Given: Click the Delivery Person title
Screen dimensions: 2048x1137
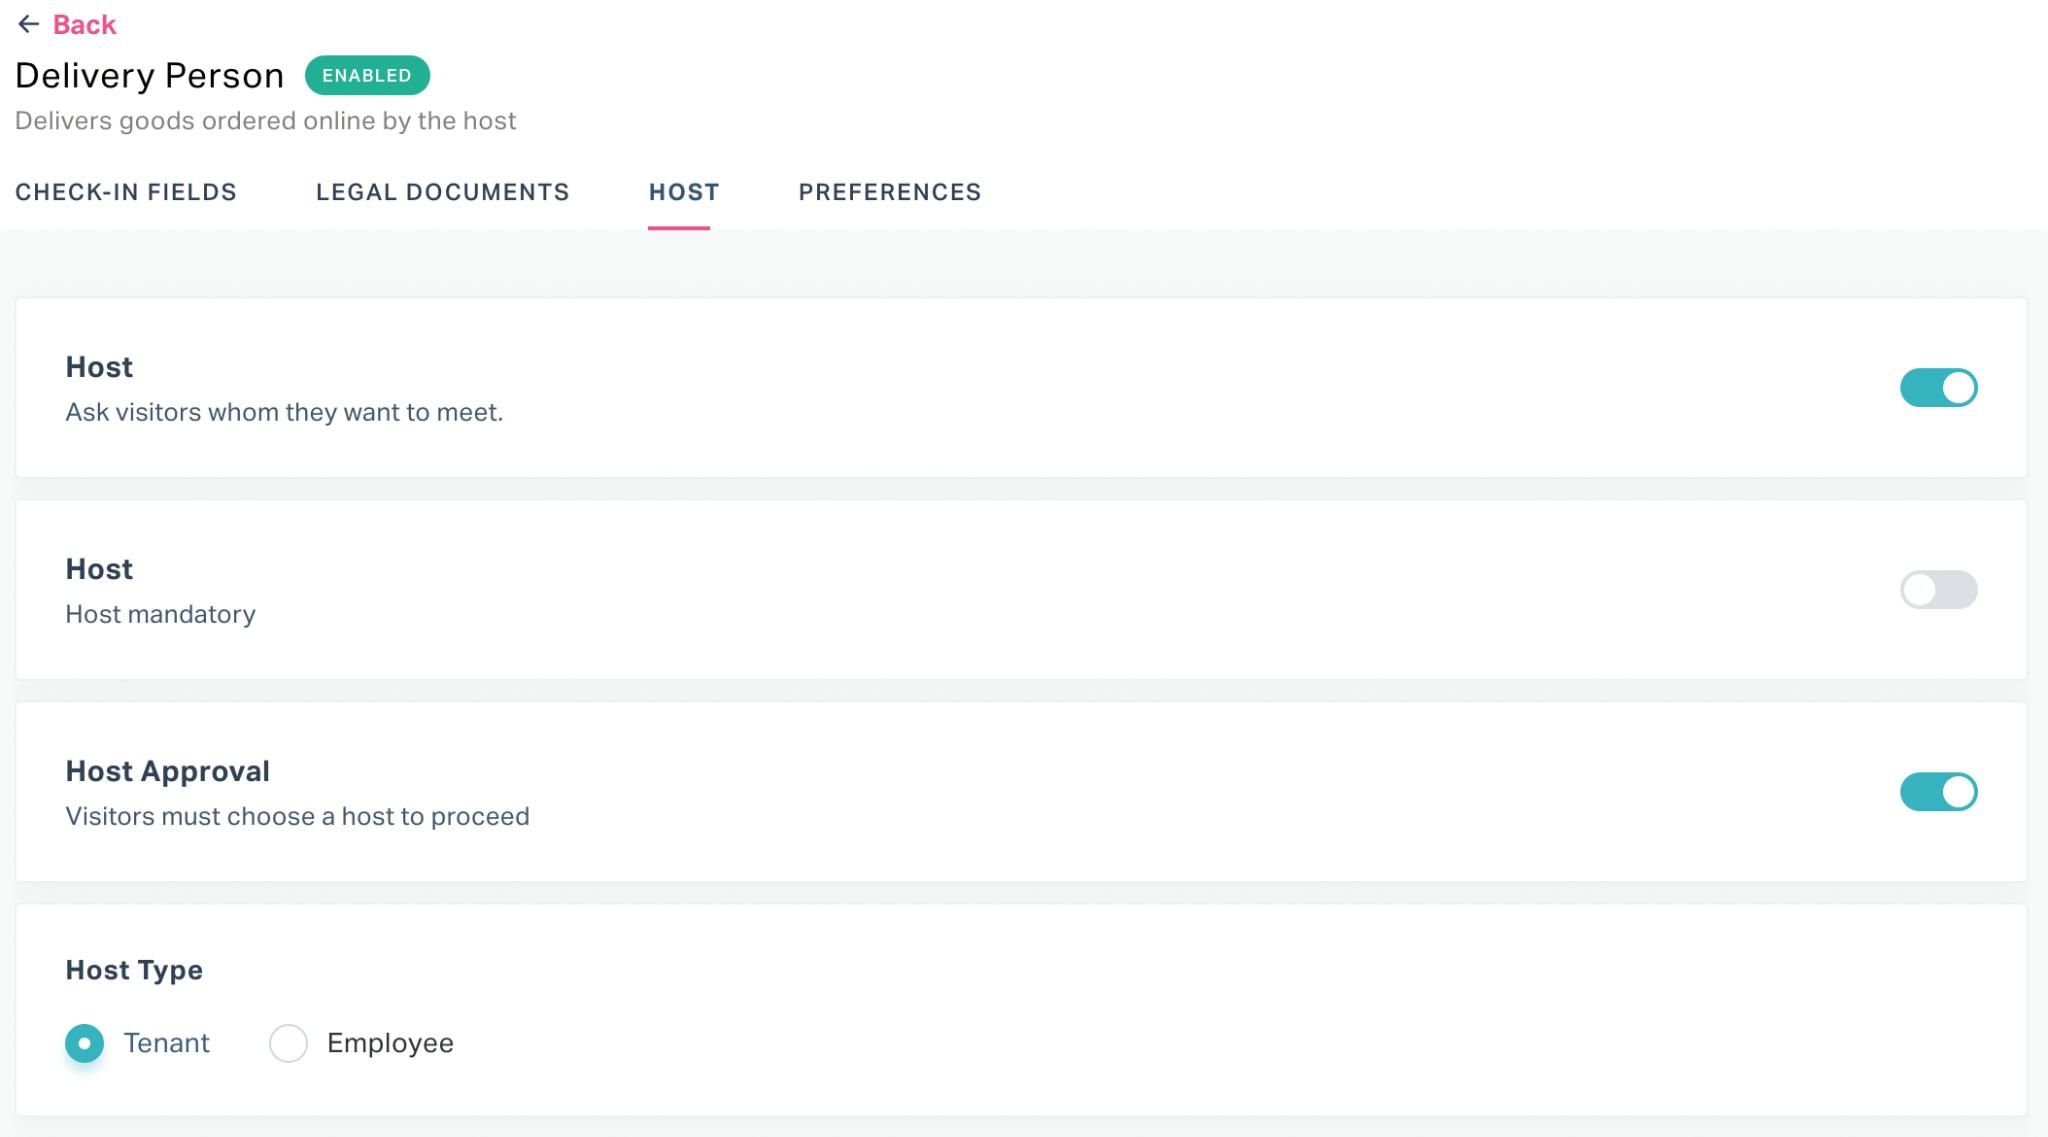Looking at the screenshot, I should (150, 75).
